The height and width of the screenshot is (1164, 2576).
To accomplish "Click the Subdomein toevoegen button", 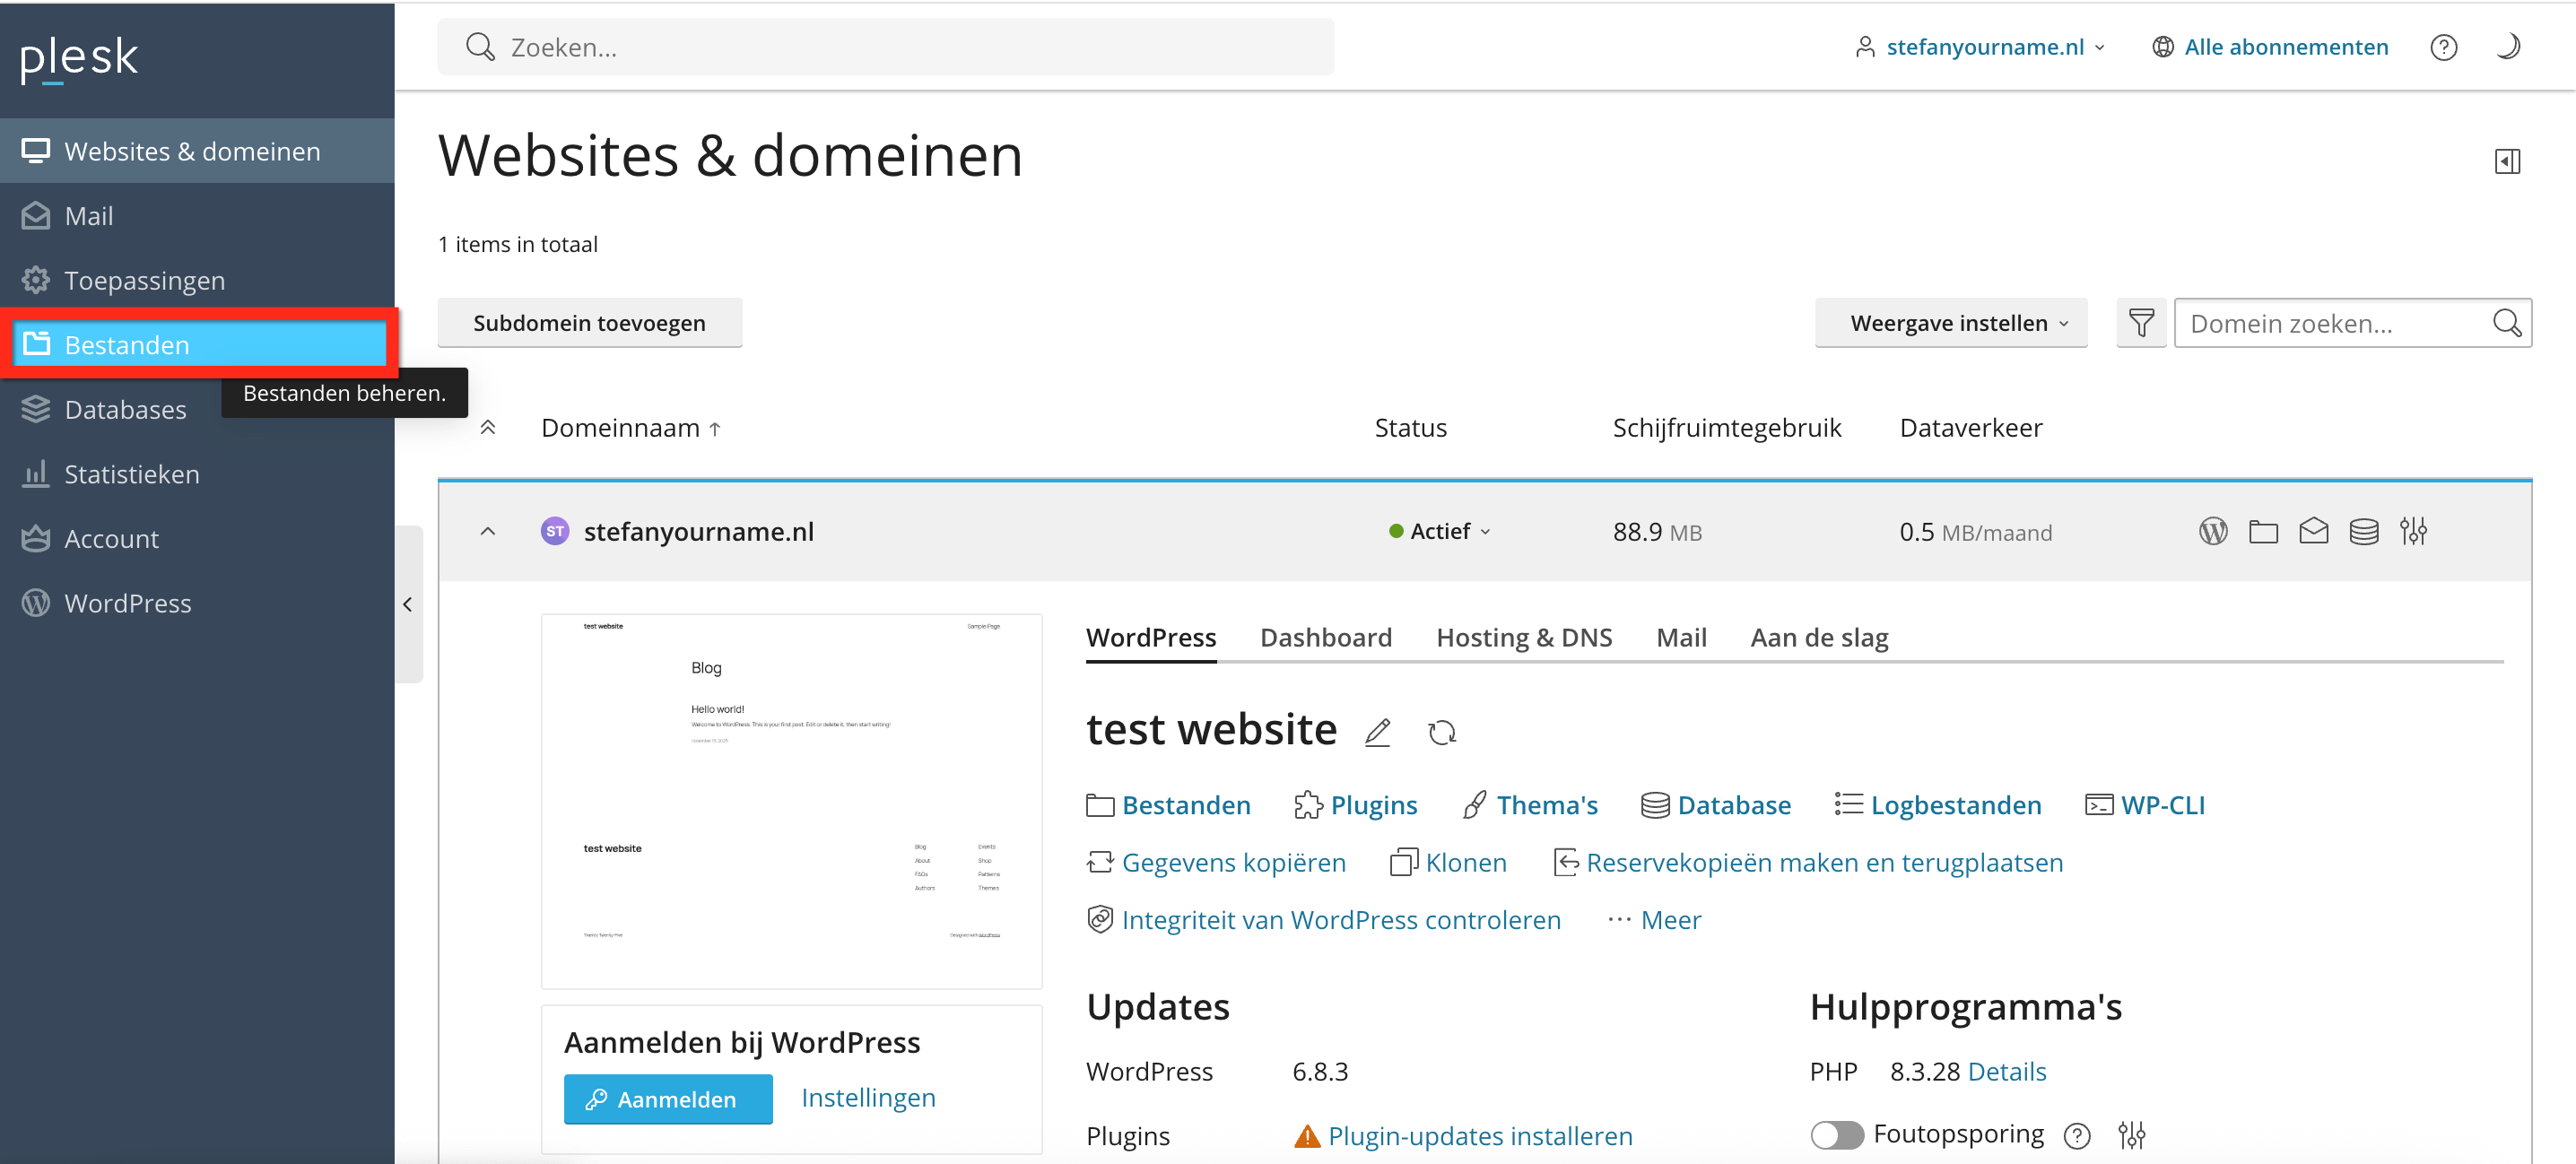I will tap(589, 323).
